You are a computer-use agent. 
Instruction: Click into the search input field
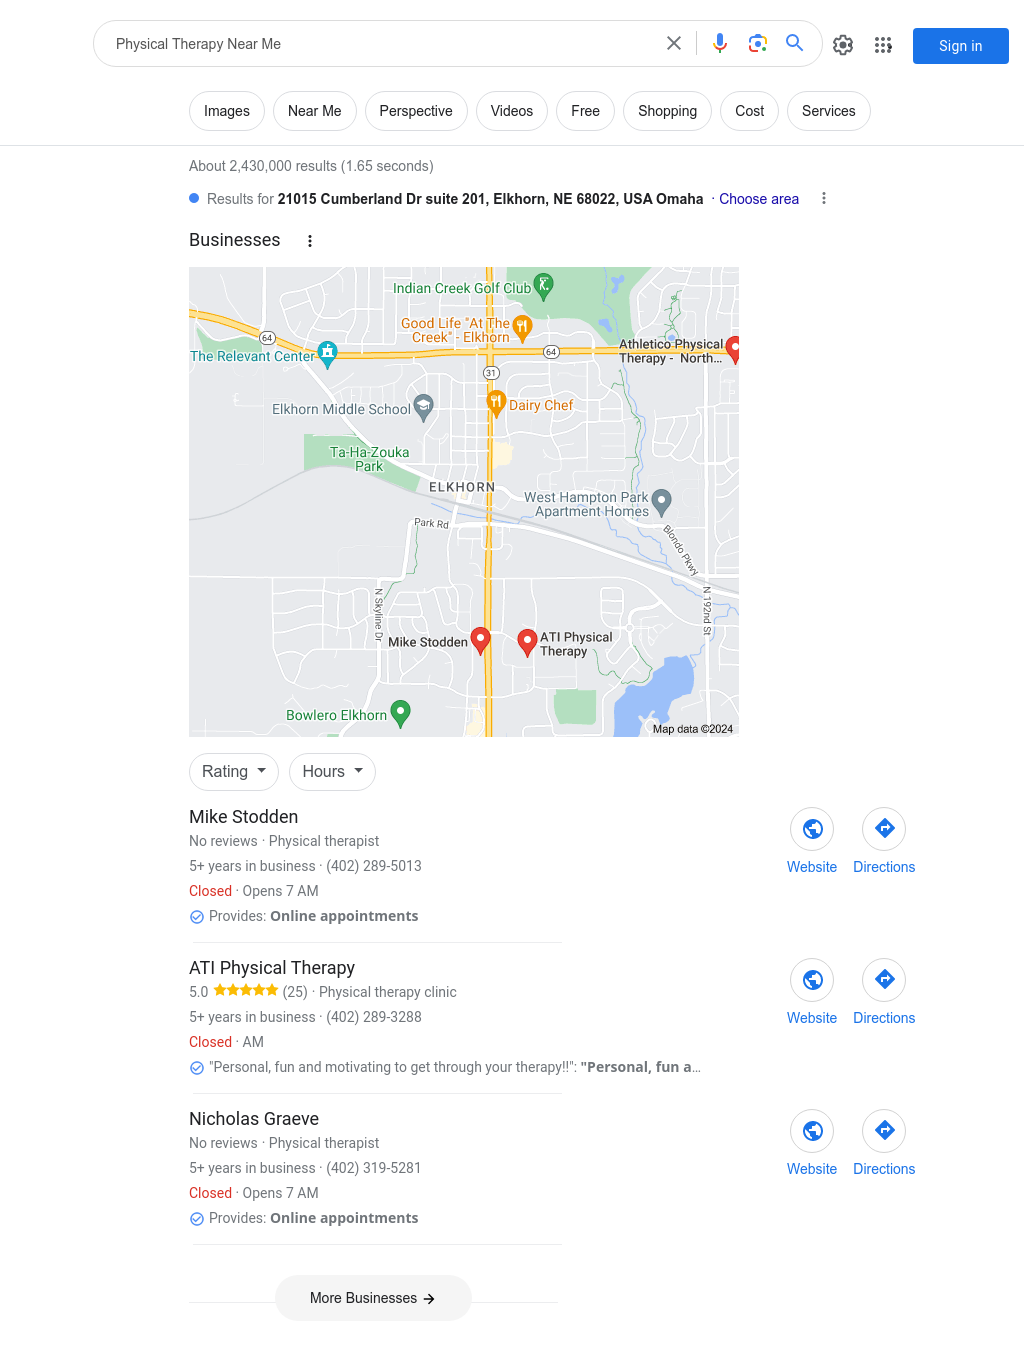(x=380, y=44)
